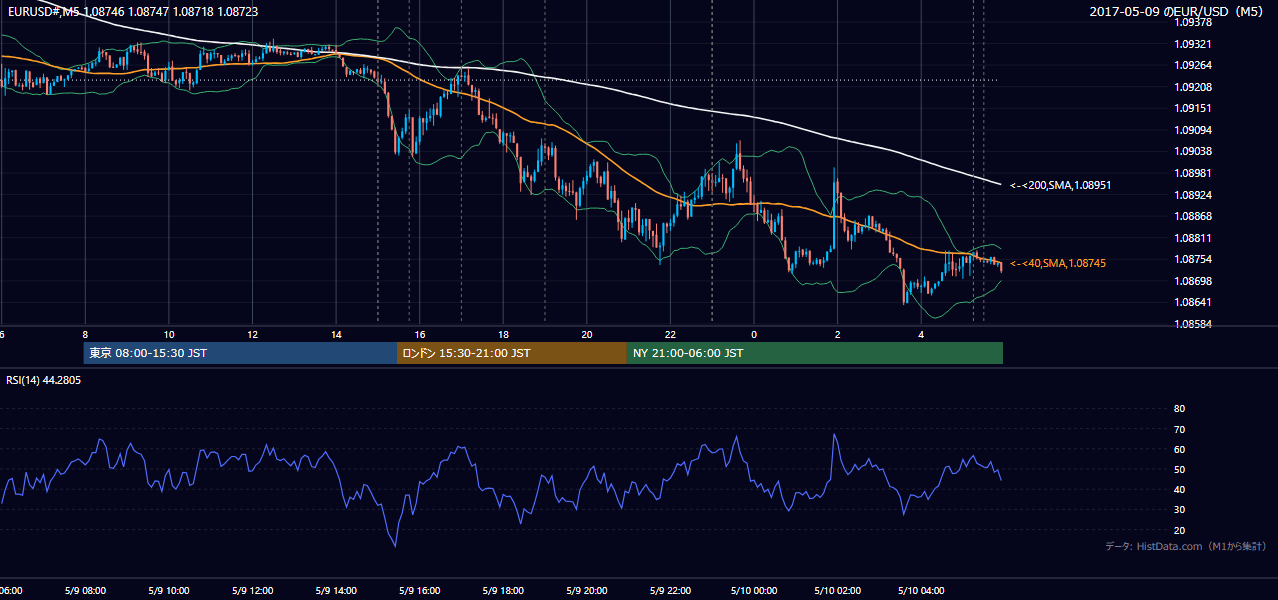Click RSI scale value 30

tap(1179, 510)
